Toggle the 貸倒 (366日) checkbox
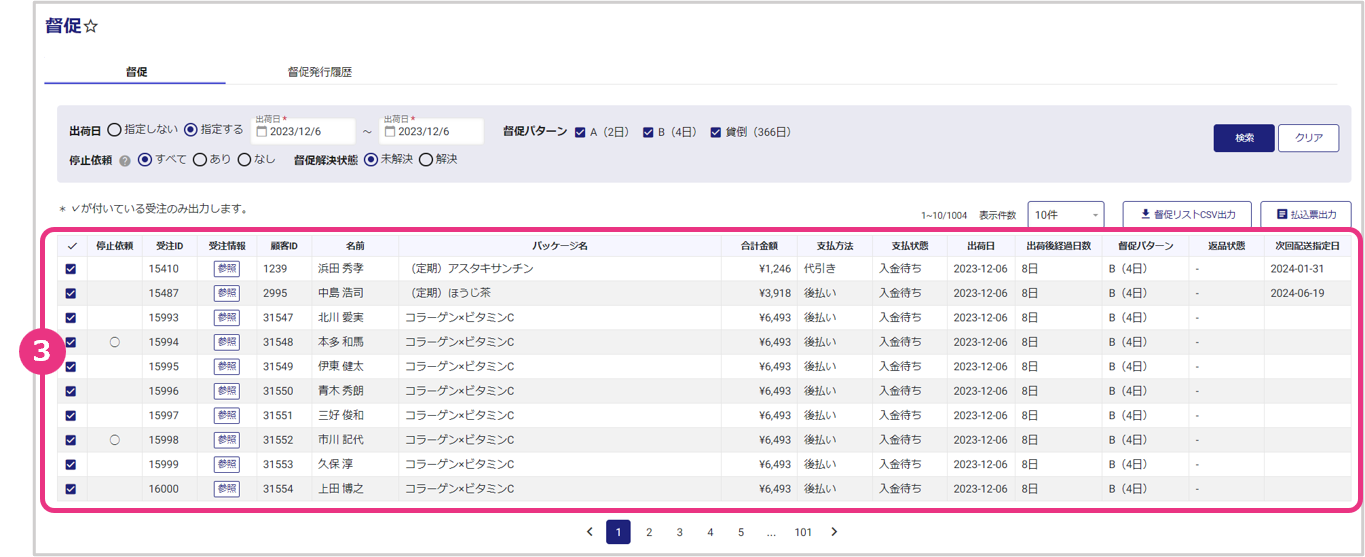 click(716, 132)
